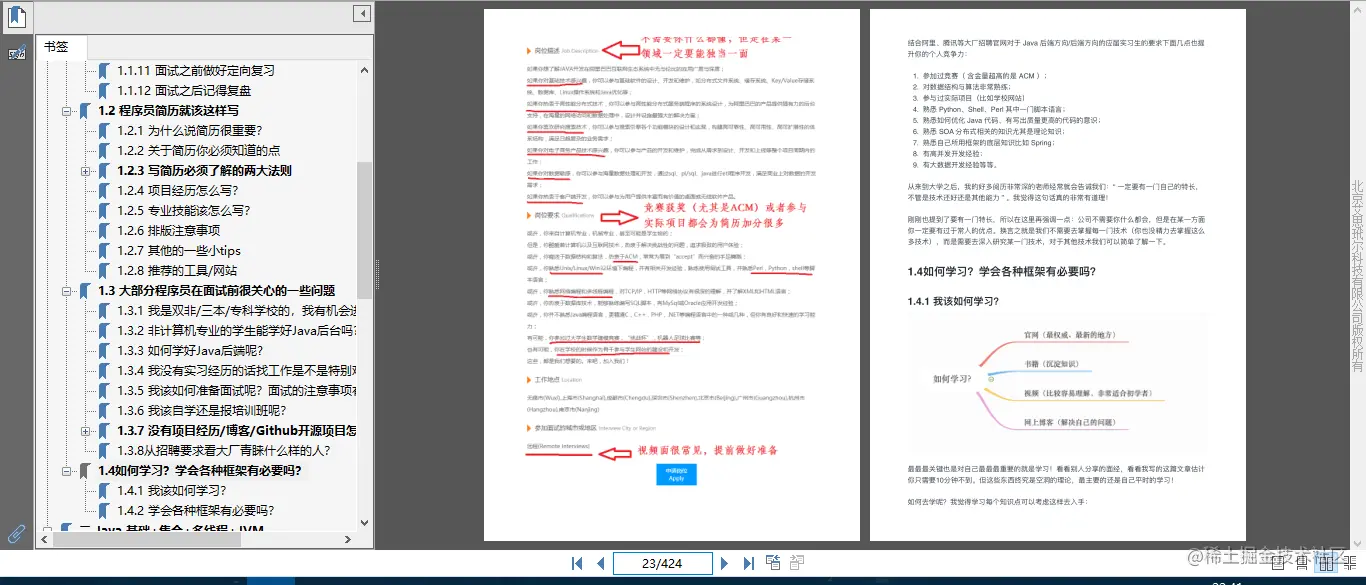Collapse the 1.4如何学习 bookmark node
This screenshot has height=585, width=1366.
point(67,471)
